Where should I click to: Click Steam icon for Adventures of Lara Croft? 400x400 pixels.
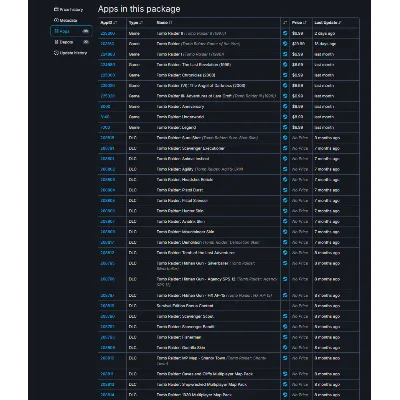pos(285,96)
